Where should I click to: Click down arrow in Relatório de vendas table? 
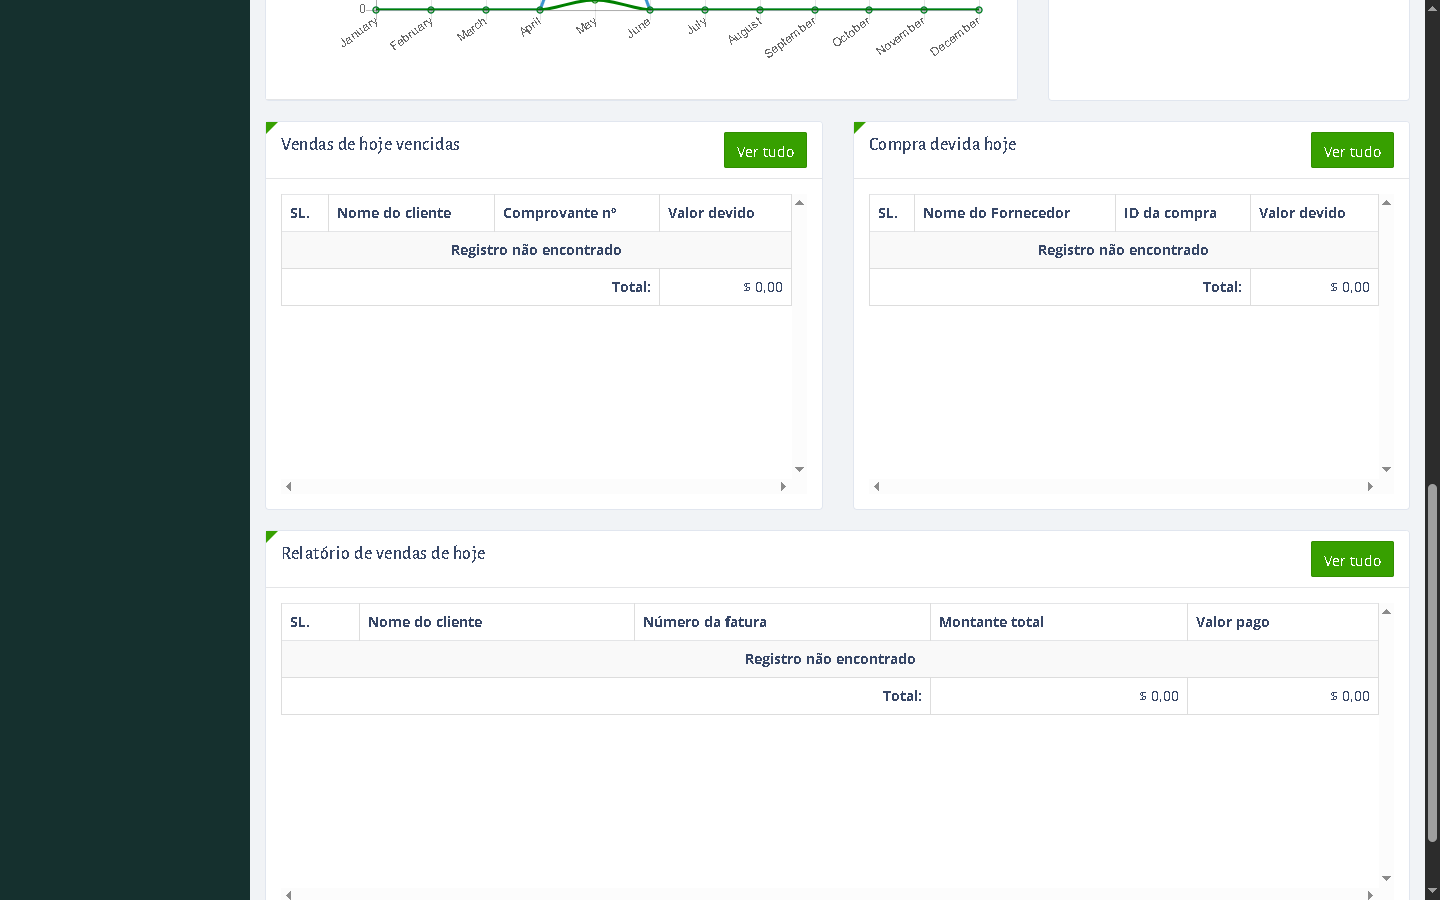[1386, 878]
